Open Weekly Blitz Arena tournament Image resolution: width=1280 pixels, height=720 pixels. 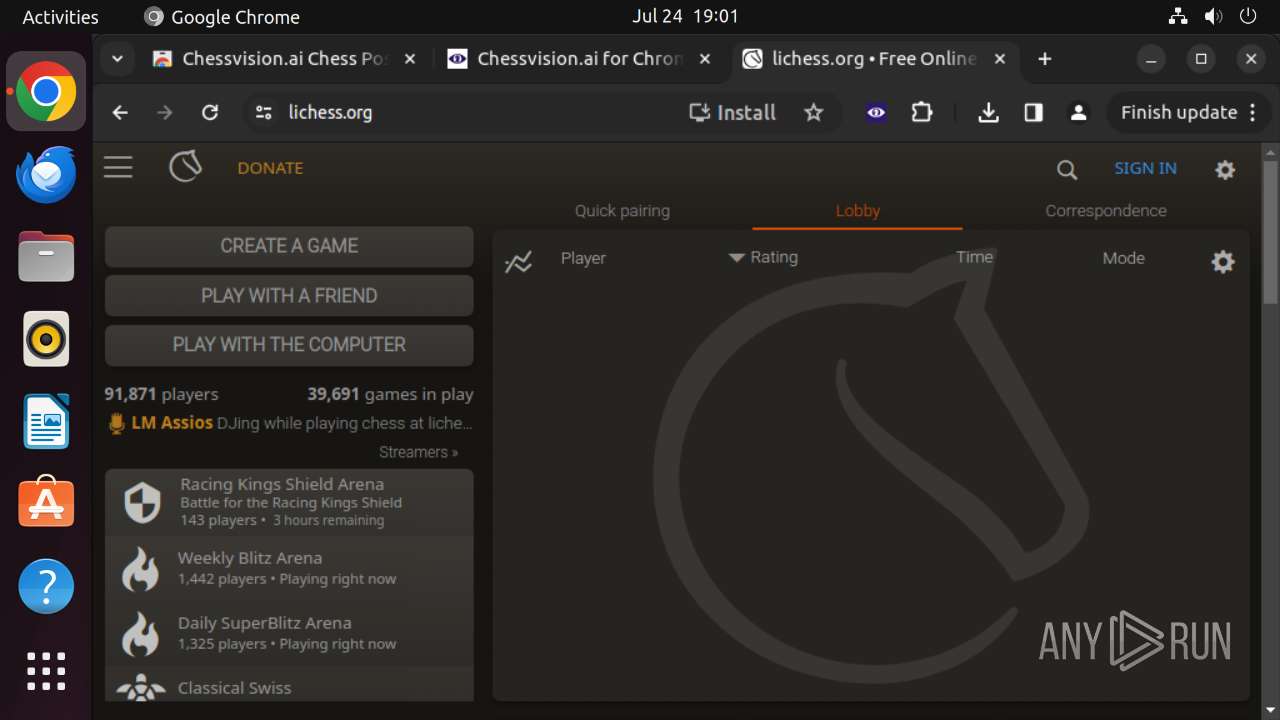coord(289,568)
